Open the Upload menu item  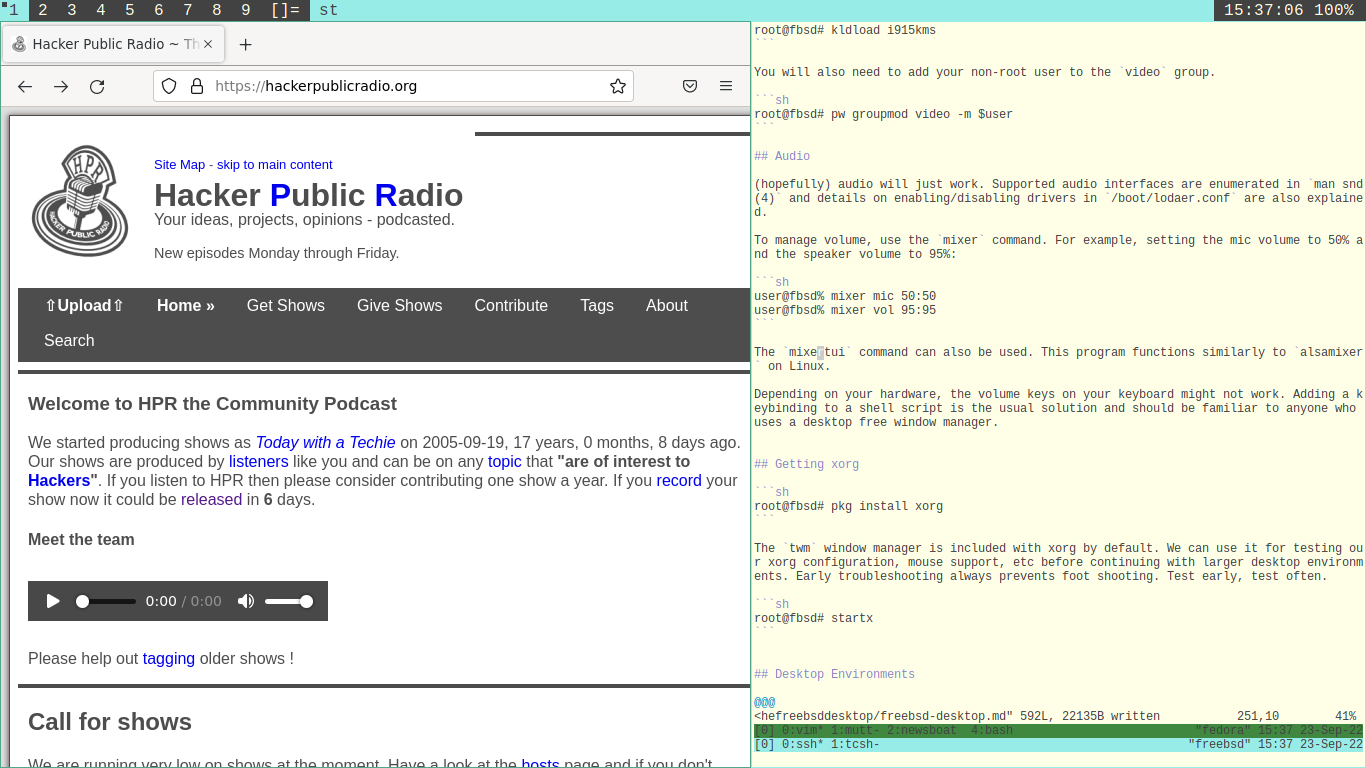(84, 306)
